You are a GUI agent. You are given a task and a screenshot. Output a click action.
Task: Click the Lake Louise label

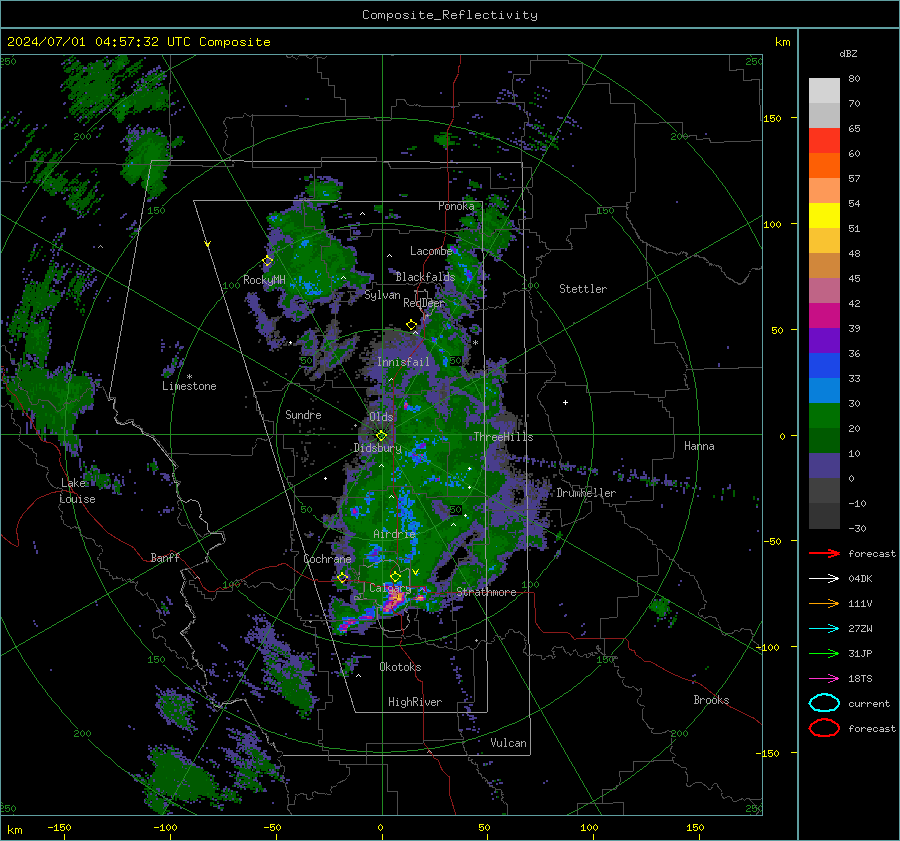[78, 491]
